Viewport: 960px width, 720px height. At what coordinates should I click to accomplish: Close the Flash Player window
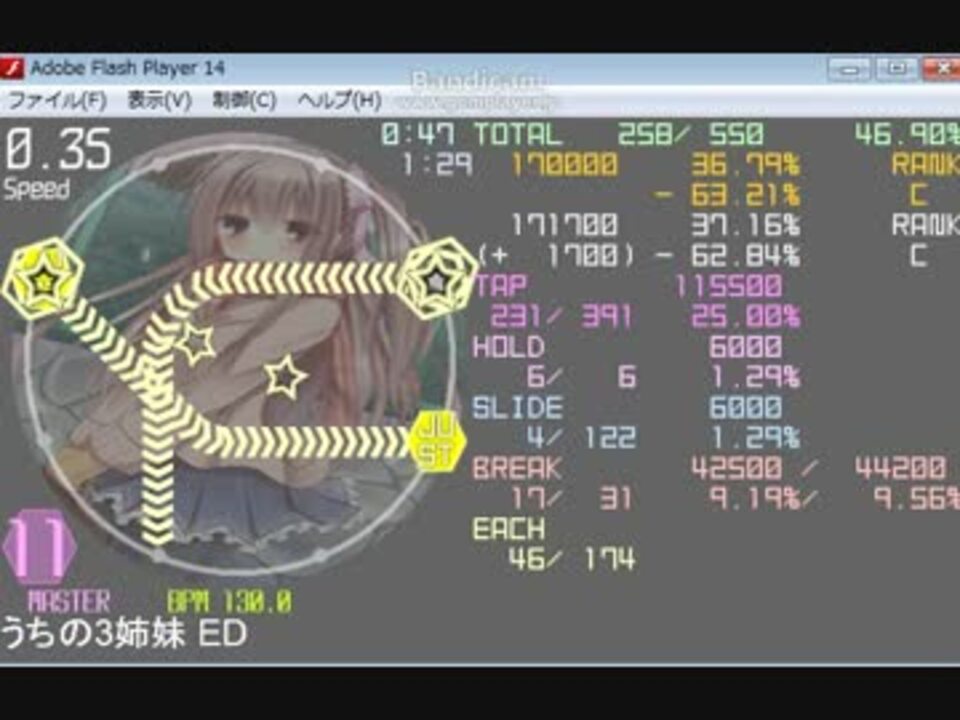(x=942, y=69)
